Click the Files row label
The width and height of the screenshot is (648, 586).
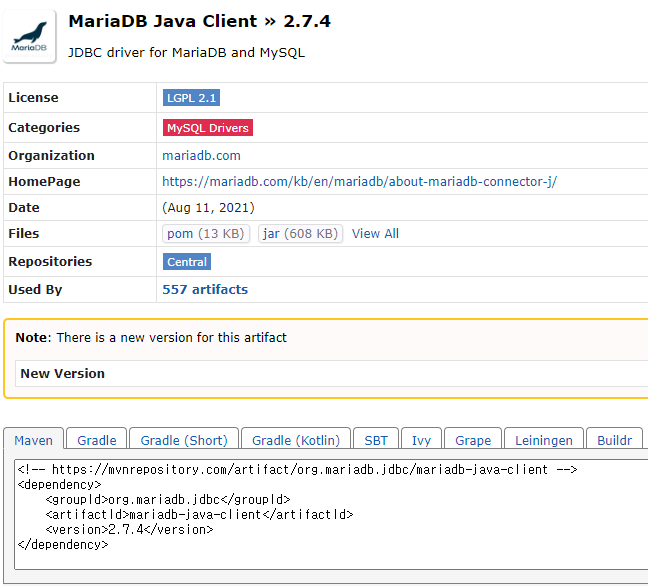(24, 233)
